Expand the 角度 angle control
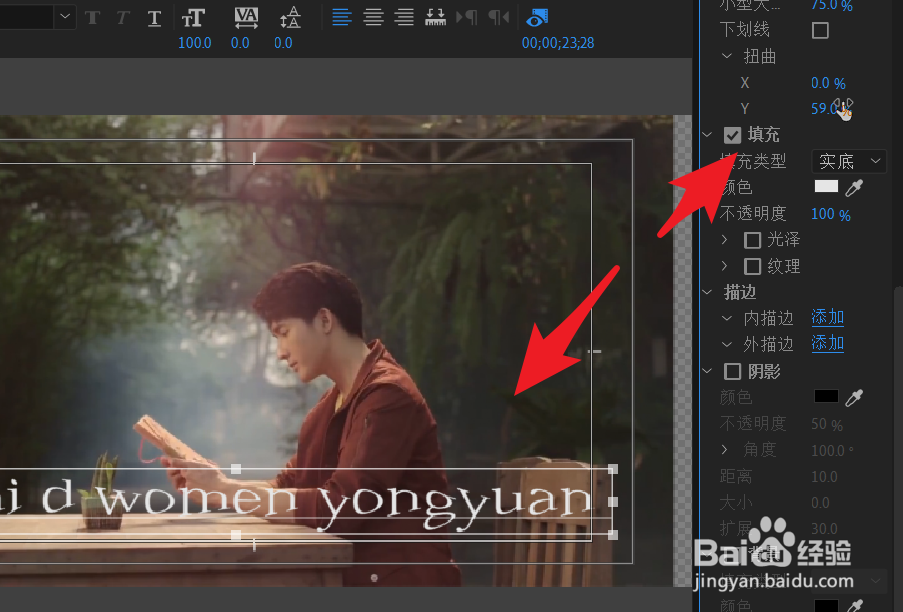 (x=725, y=450)
